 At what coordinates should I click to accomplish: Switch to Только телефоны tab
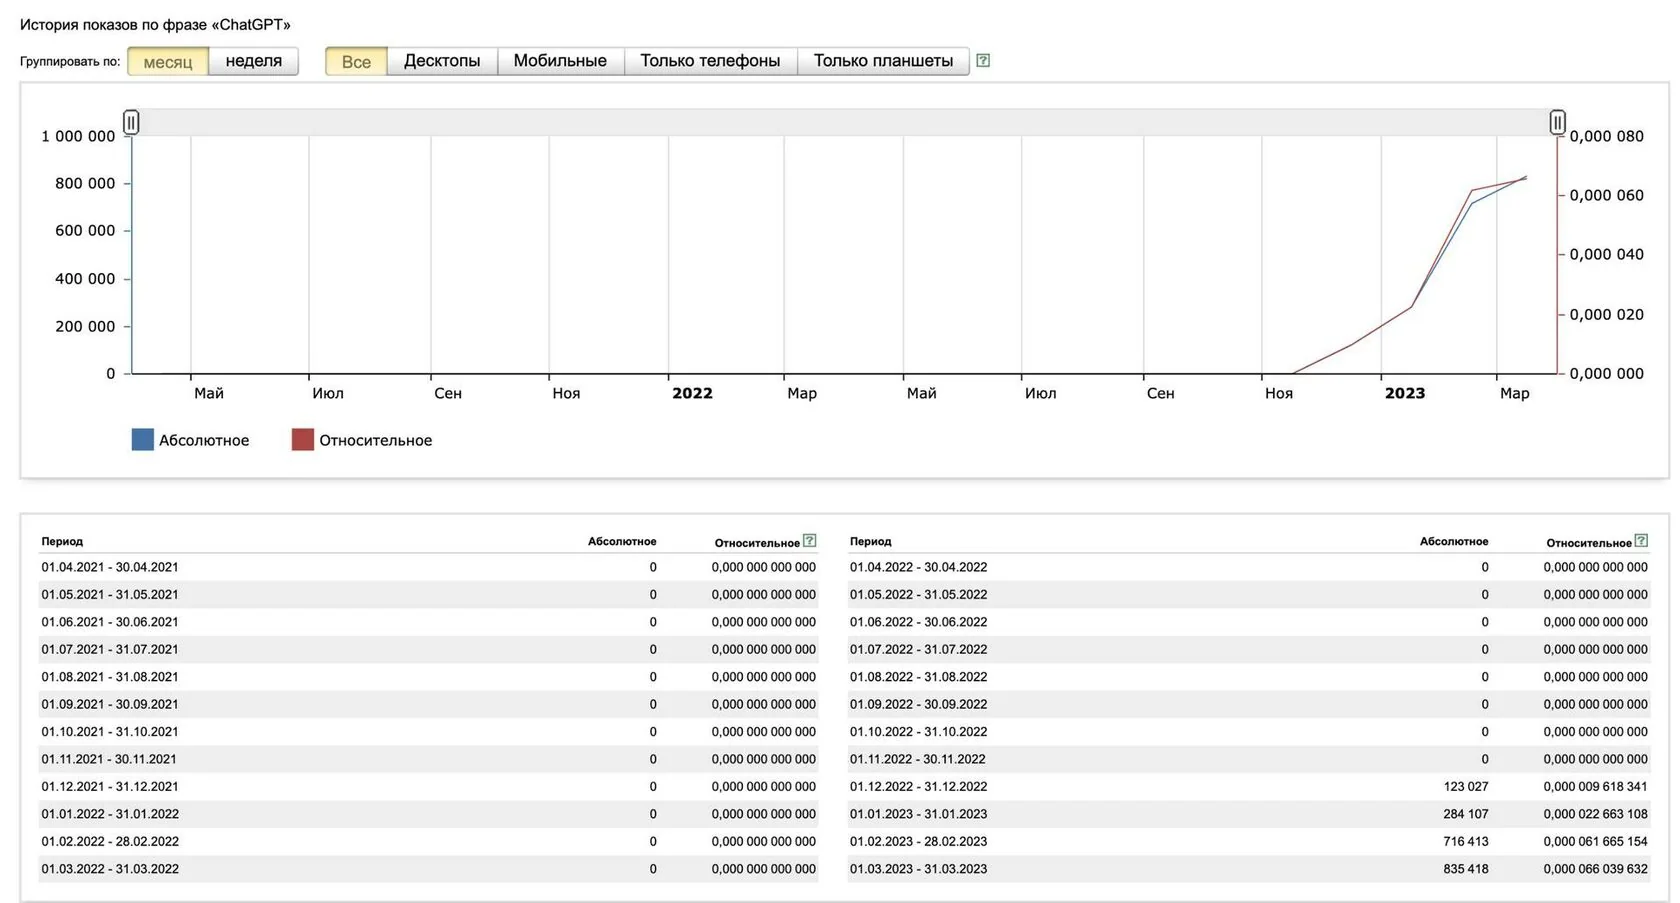click(710, 61)
